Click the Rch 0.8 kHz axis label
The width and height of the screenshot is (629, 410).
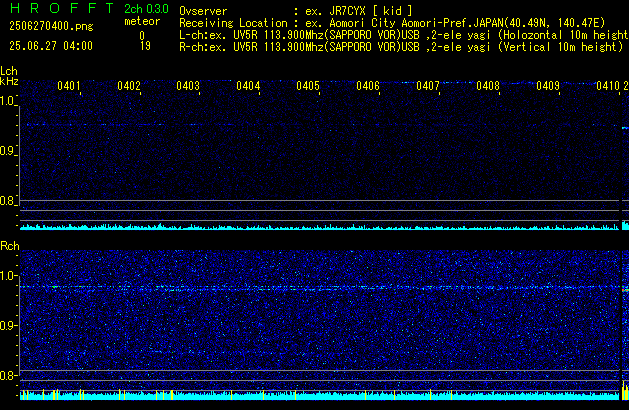pyautogui.click(x=8, y=375)
